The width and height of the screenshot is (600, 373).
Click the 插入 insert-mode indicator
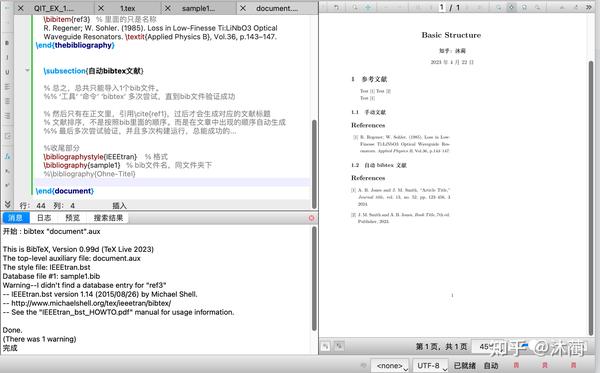[119, 205]
